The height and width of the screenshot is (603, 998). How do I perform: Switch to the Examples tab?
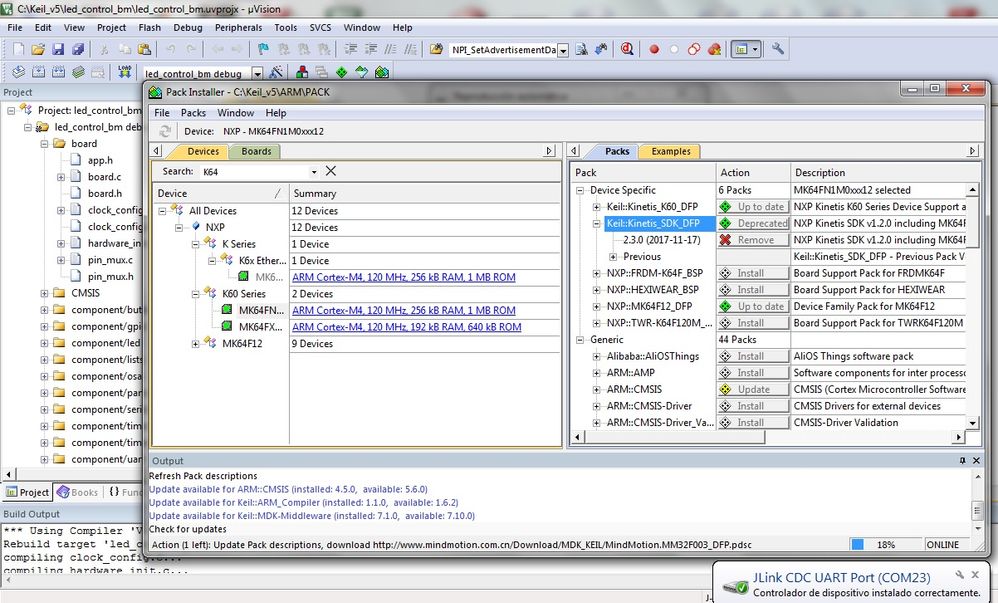(671, 151)
